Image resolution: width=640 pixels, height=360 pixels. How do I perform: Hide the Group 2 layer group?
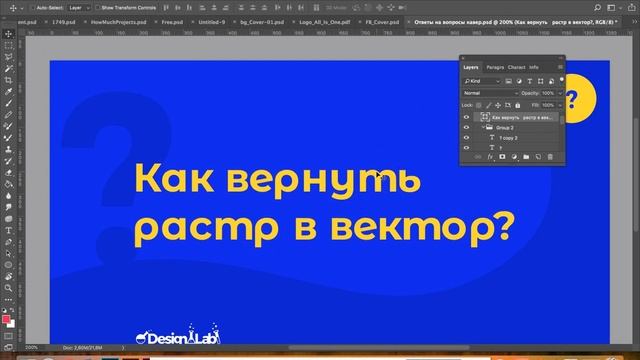click(x=466, y=127)
